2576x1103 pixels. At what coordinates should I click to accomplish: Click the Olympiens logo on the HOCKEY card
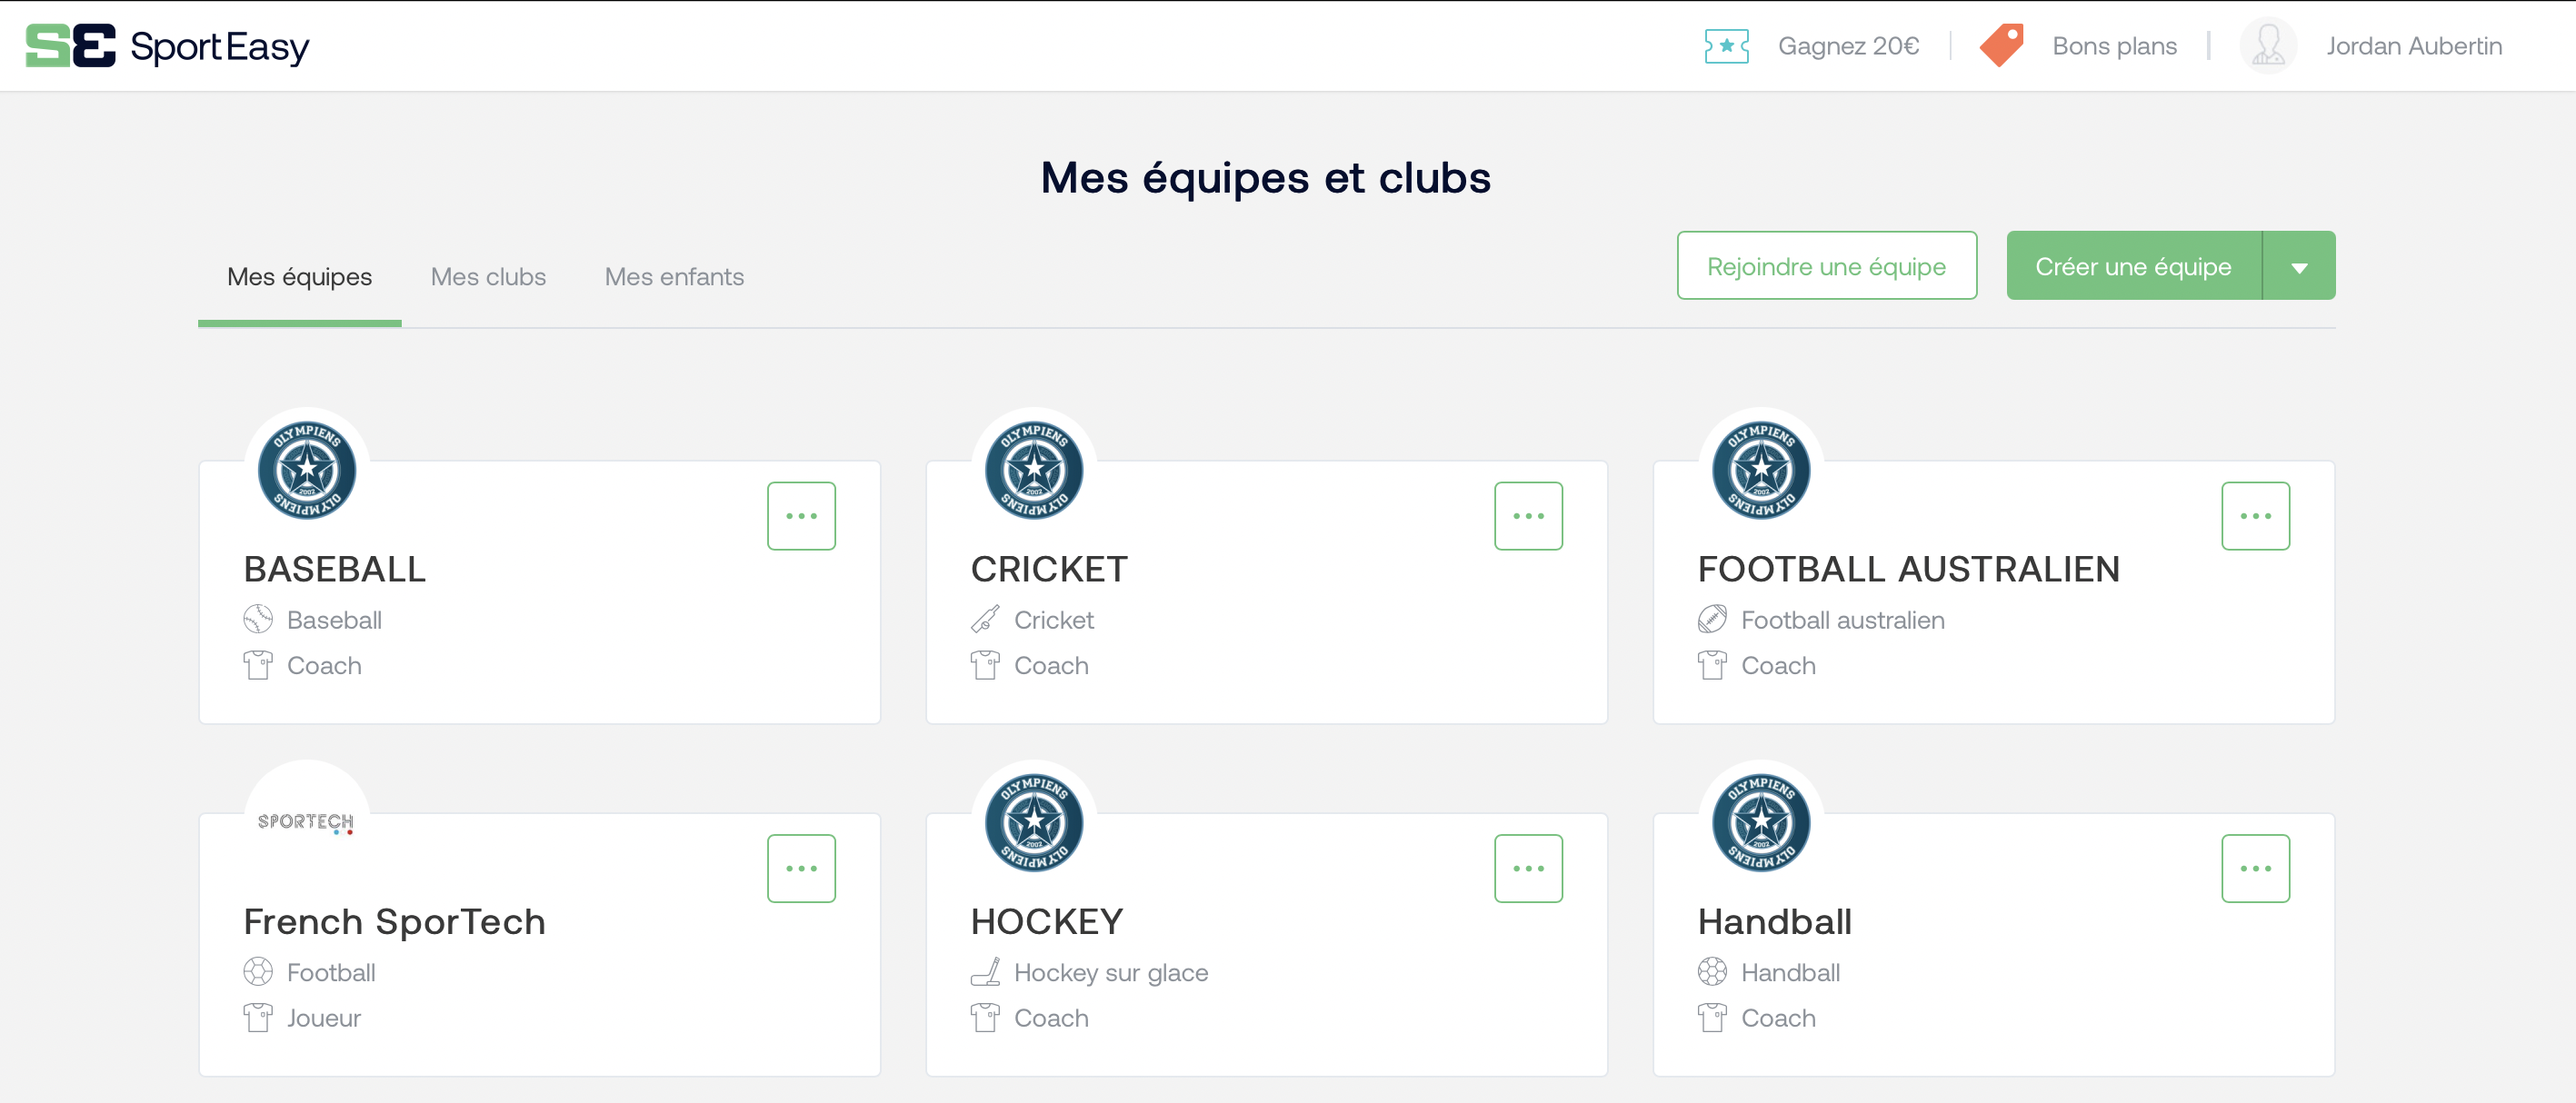point(1034,822)
